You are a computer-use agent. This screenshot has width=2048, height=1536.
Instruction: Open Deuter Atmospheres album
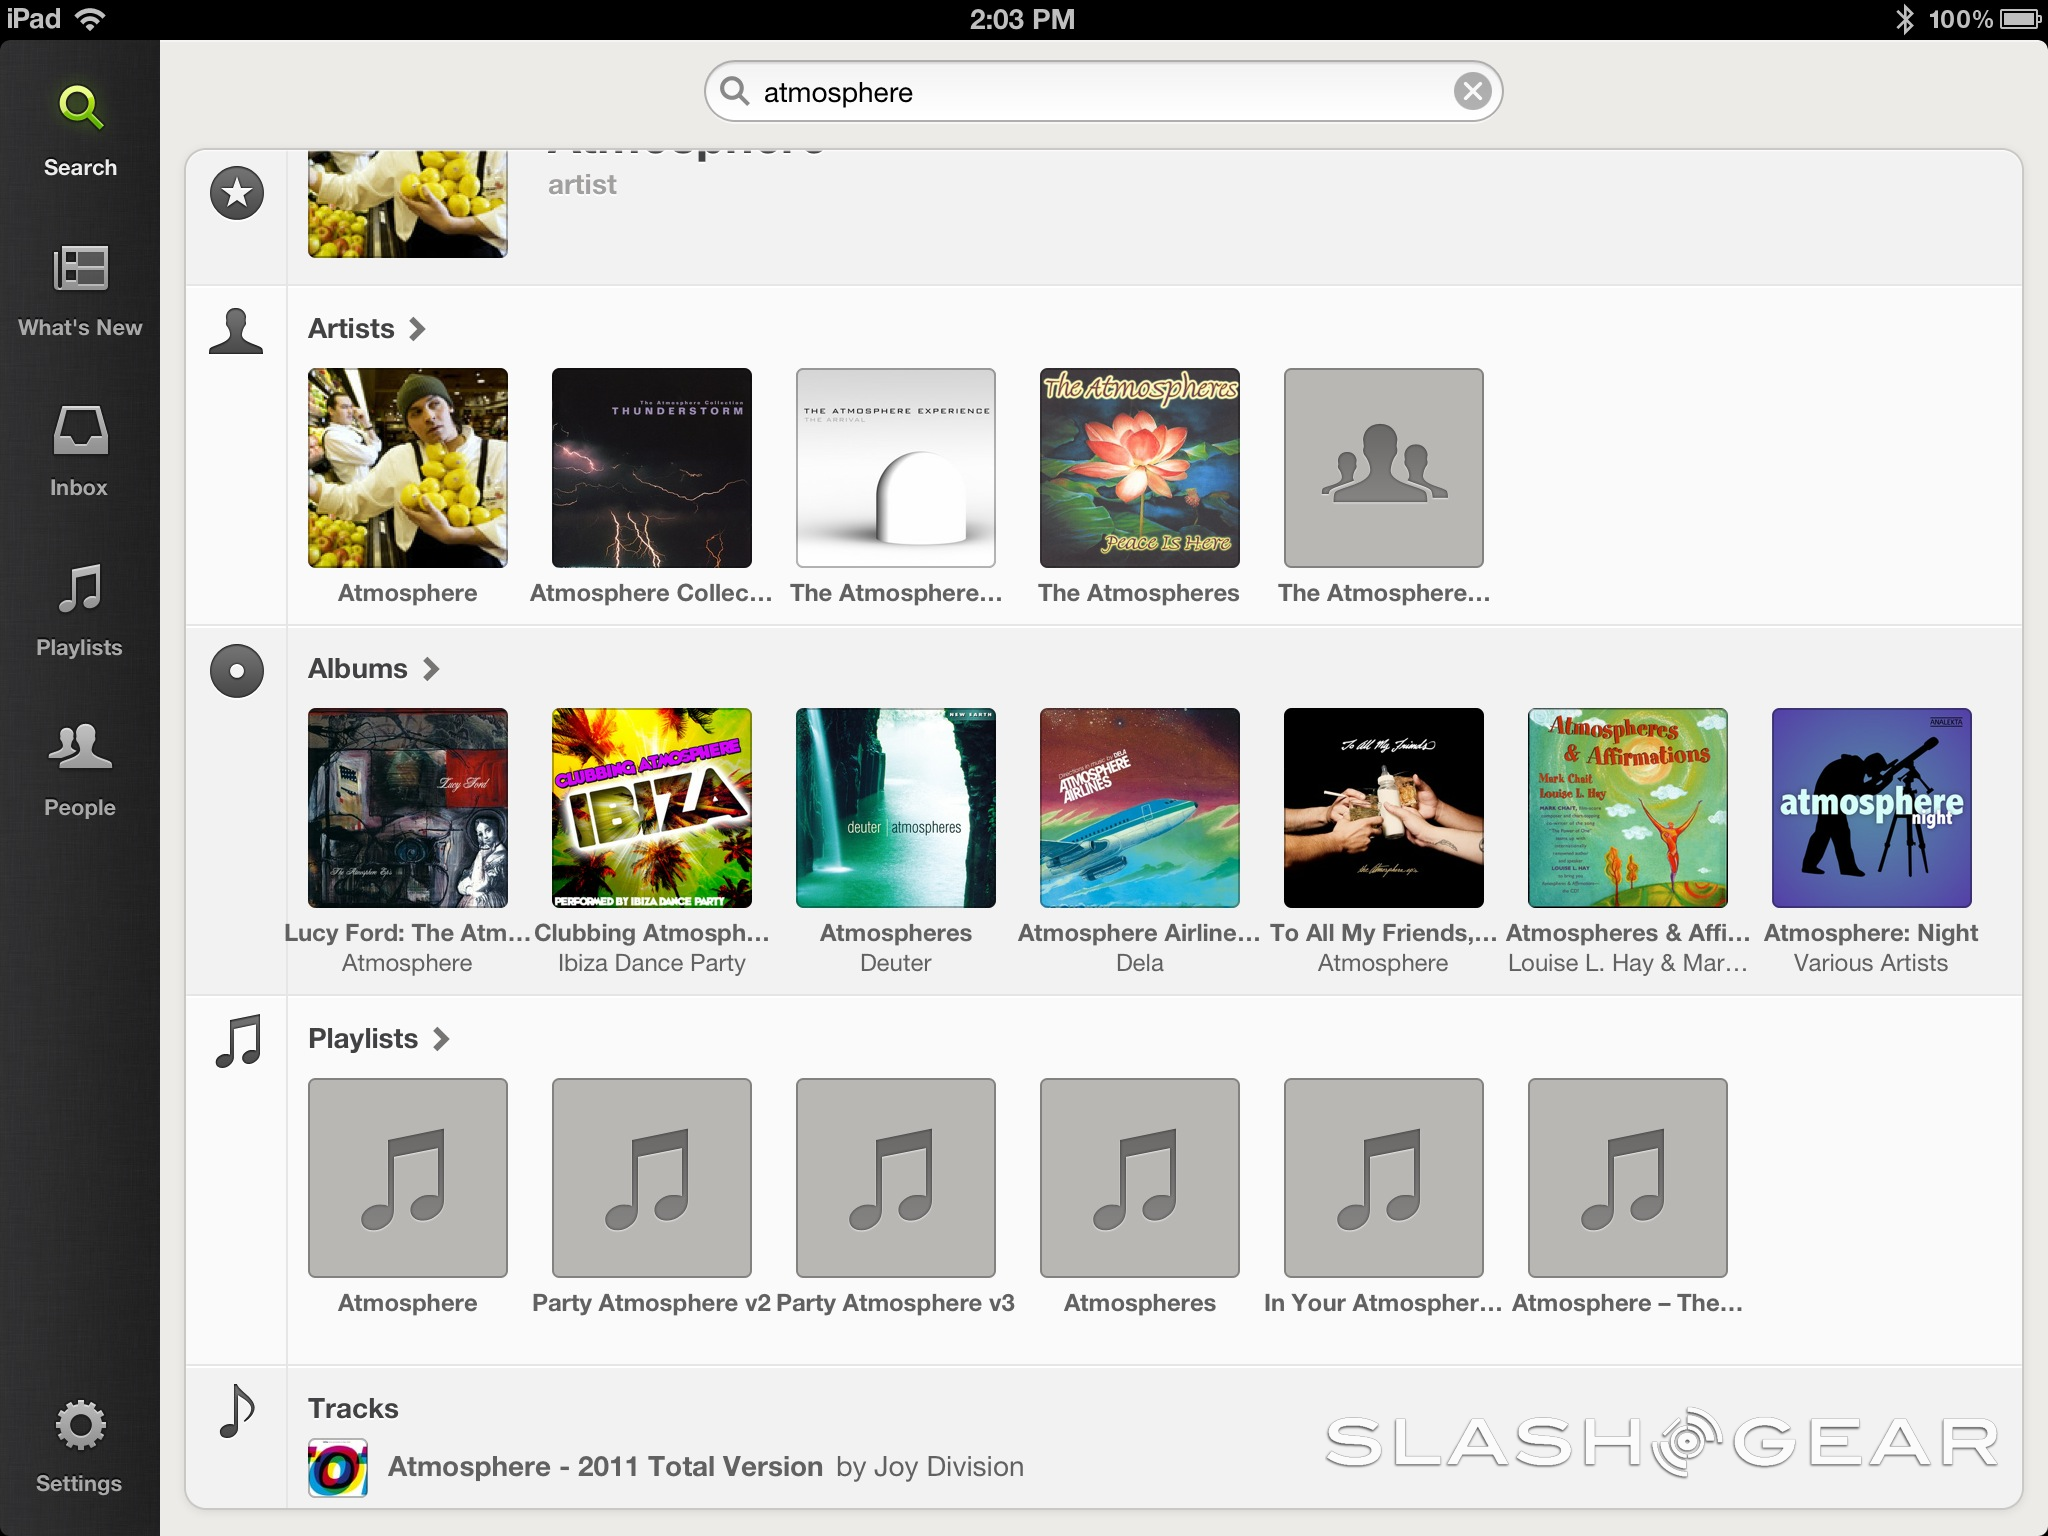click(896, 808)
